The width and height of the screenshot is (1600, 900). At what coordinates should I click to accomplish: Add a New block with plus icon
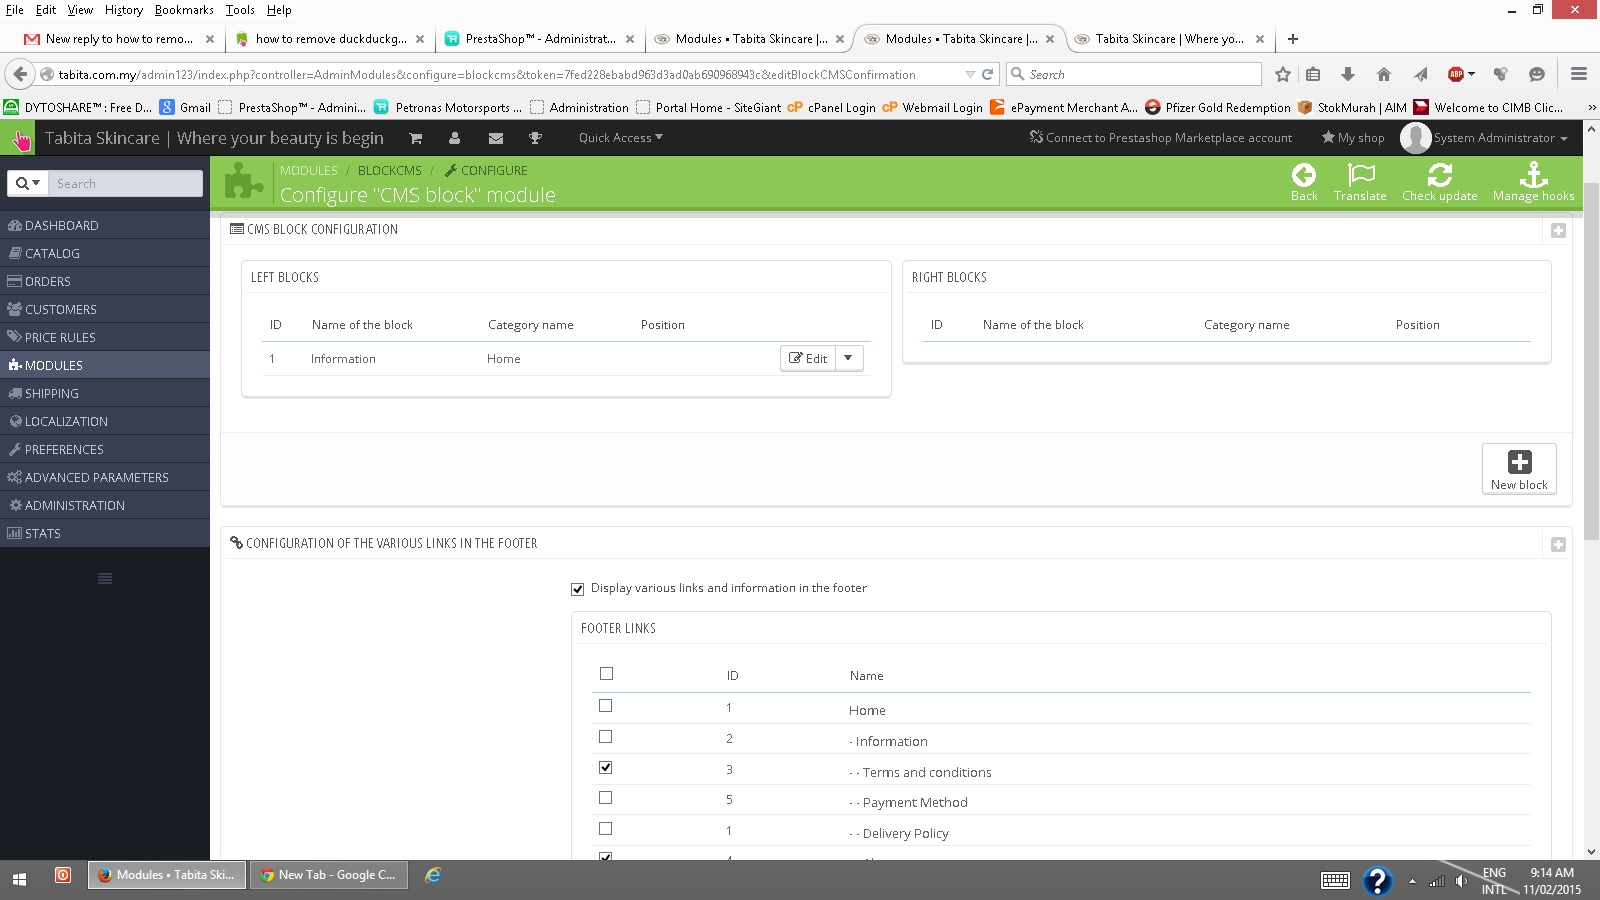tap(1519, 469)
